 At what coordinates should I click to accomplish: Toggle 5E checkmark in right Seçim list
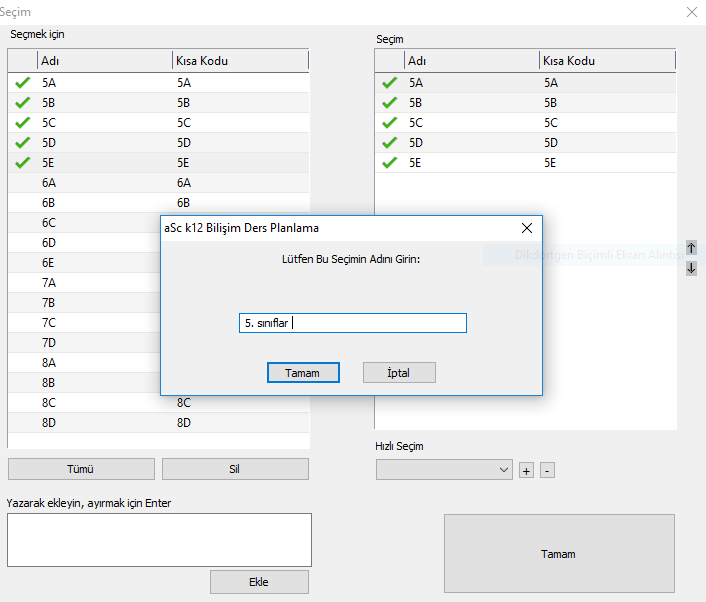coord(389,163)
